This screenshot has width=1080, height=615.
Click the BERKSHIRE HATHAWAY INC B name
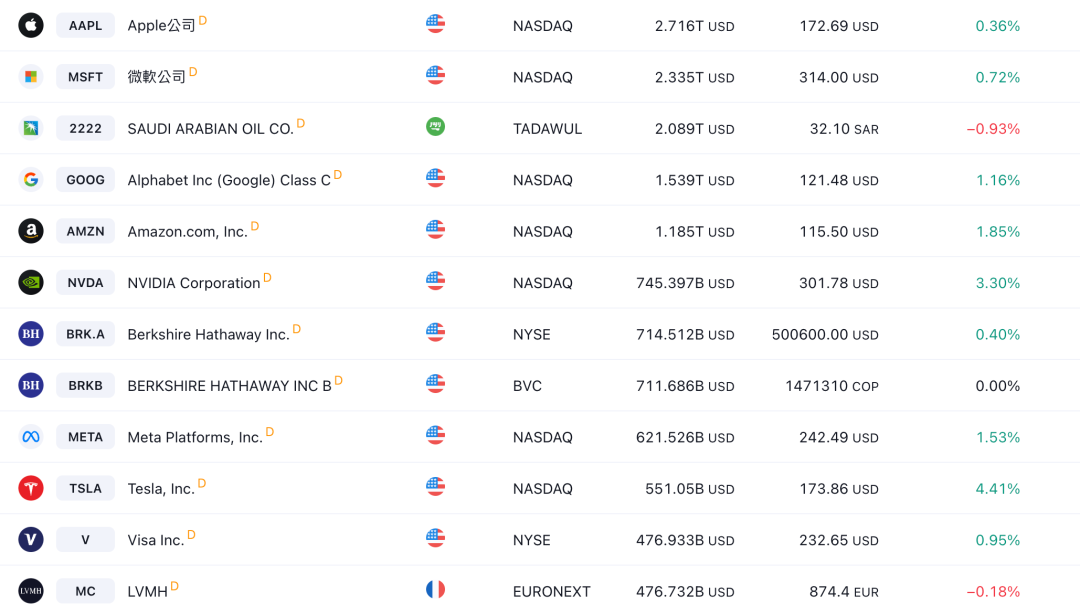229,386
